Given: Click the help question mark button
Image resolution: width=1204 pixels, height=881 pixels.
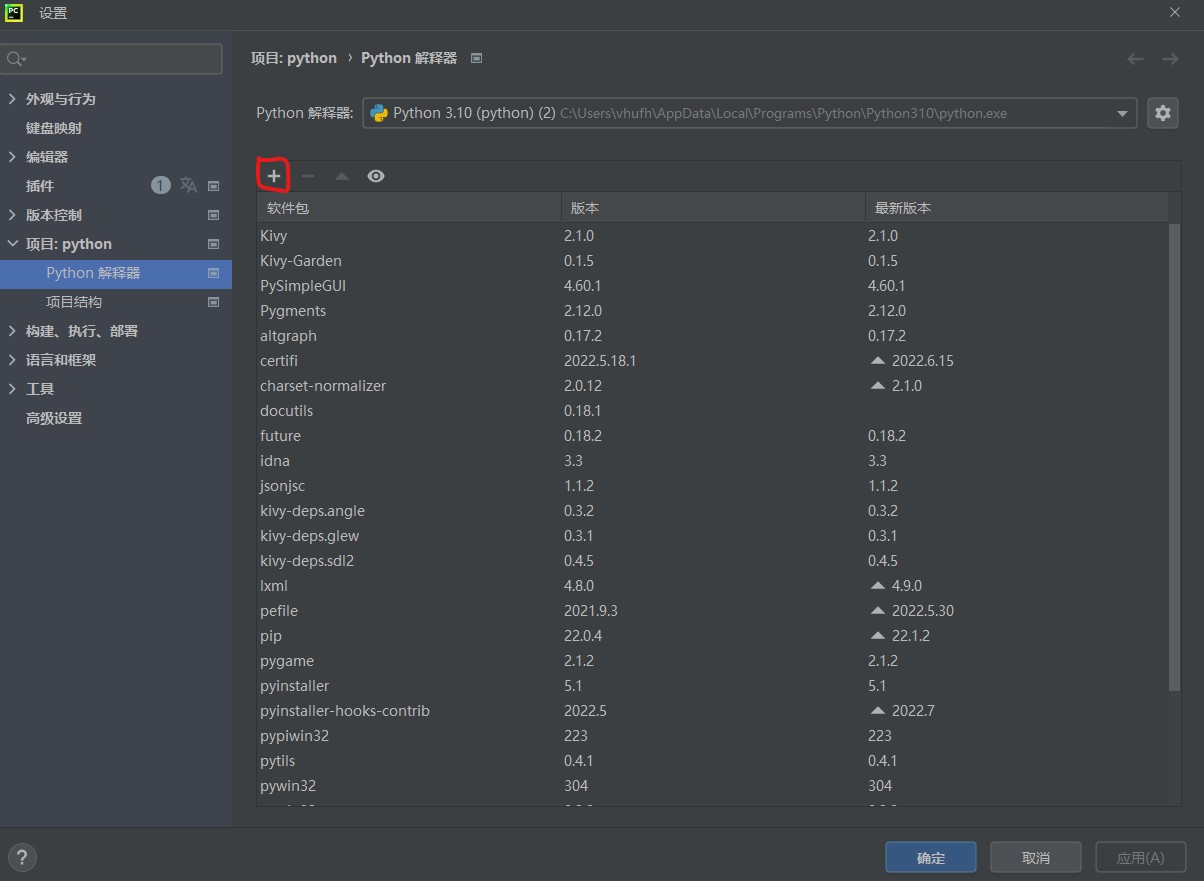Looking at the screenshot, I should [x=22, y=857].
